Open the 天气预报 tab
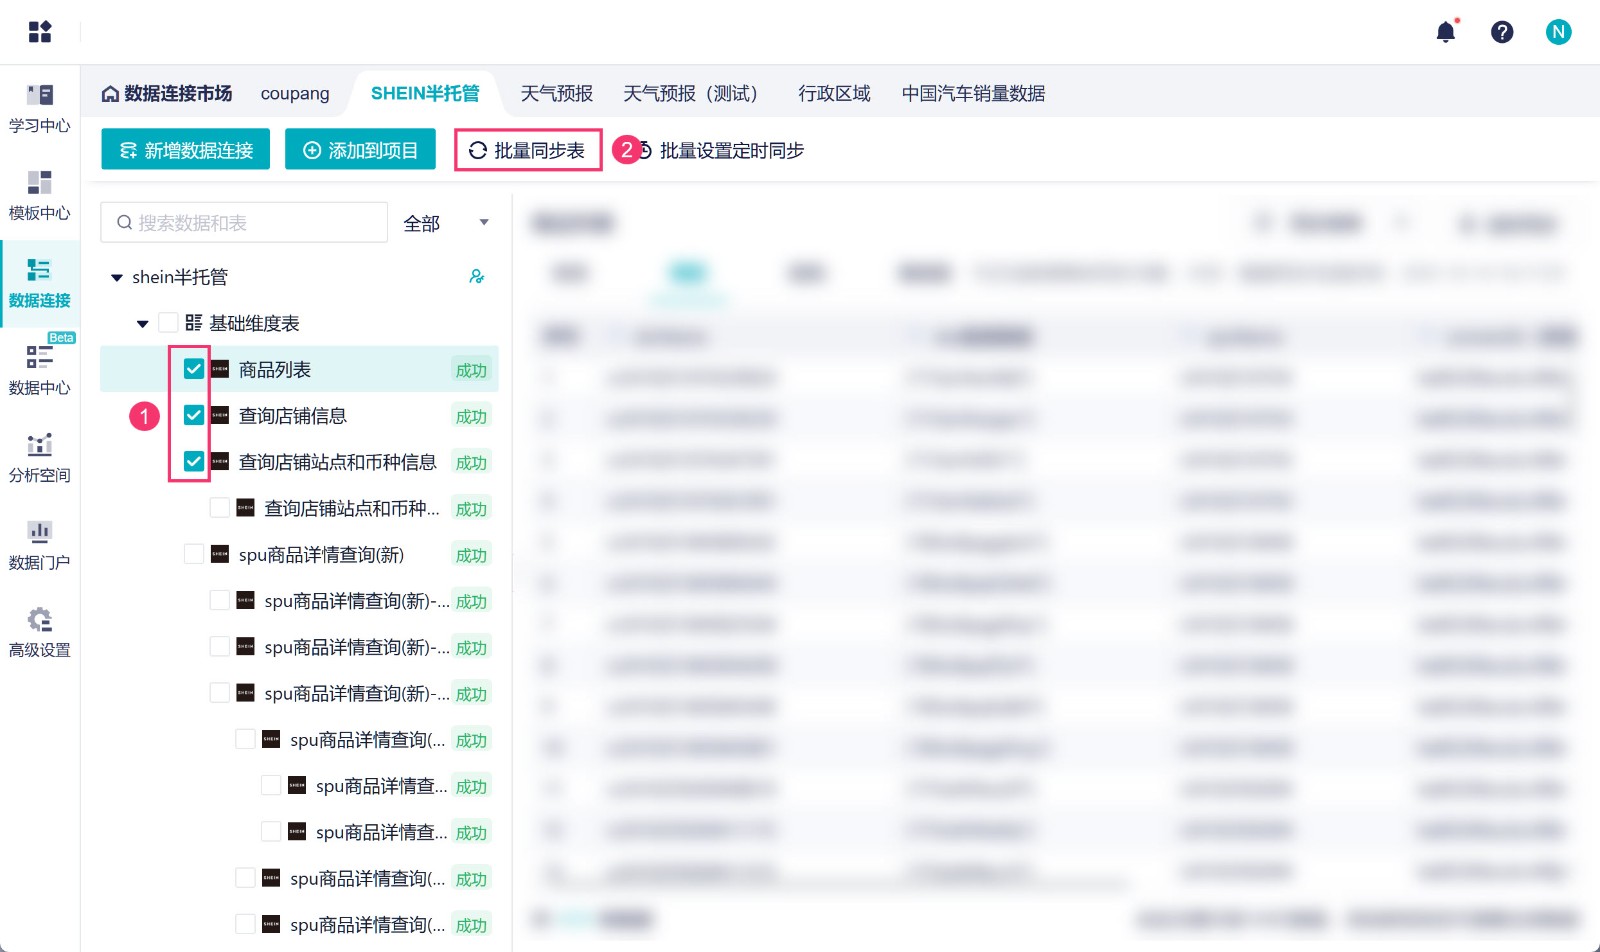The width and height of the screenshot is (1600, 952). pyautogui.click(x=557, y=93)
